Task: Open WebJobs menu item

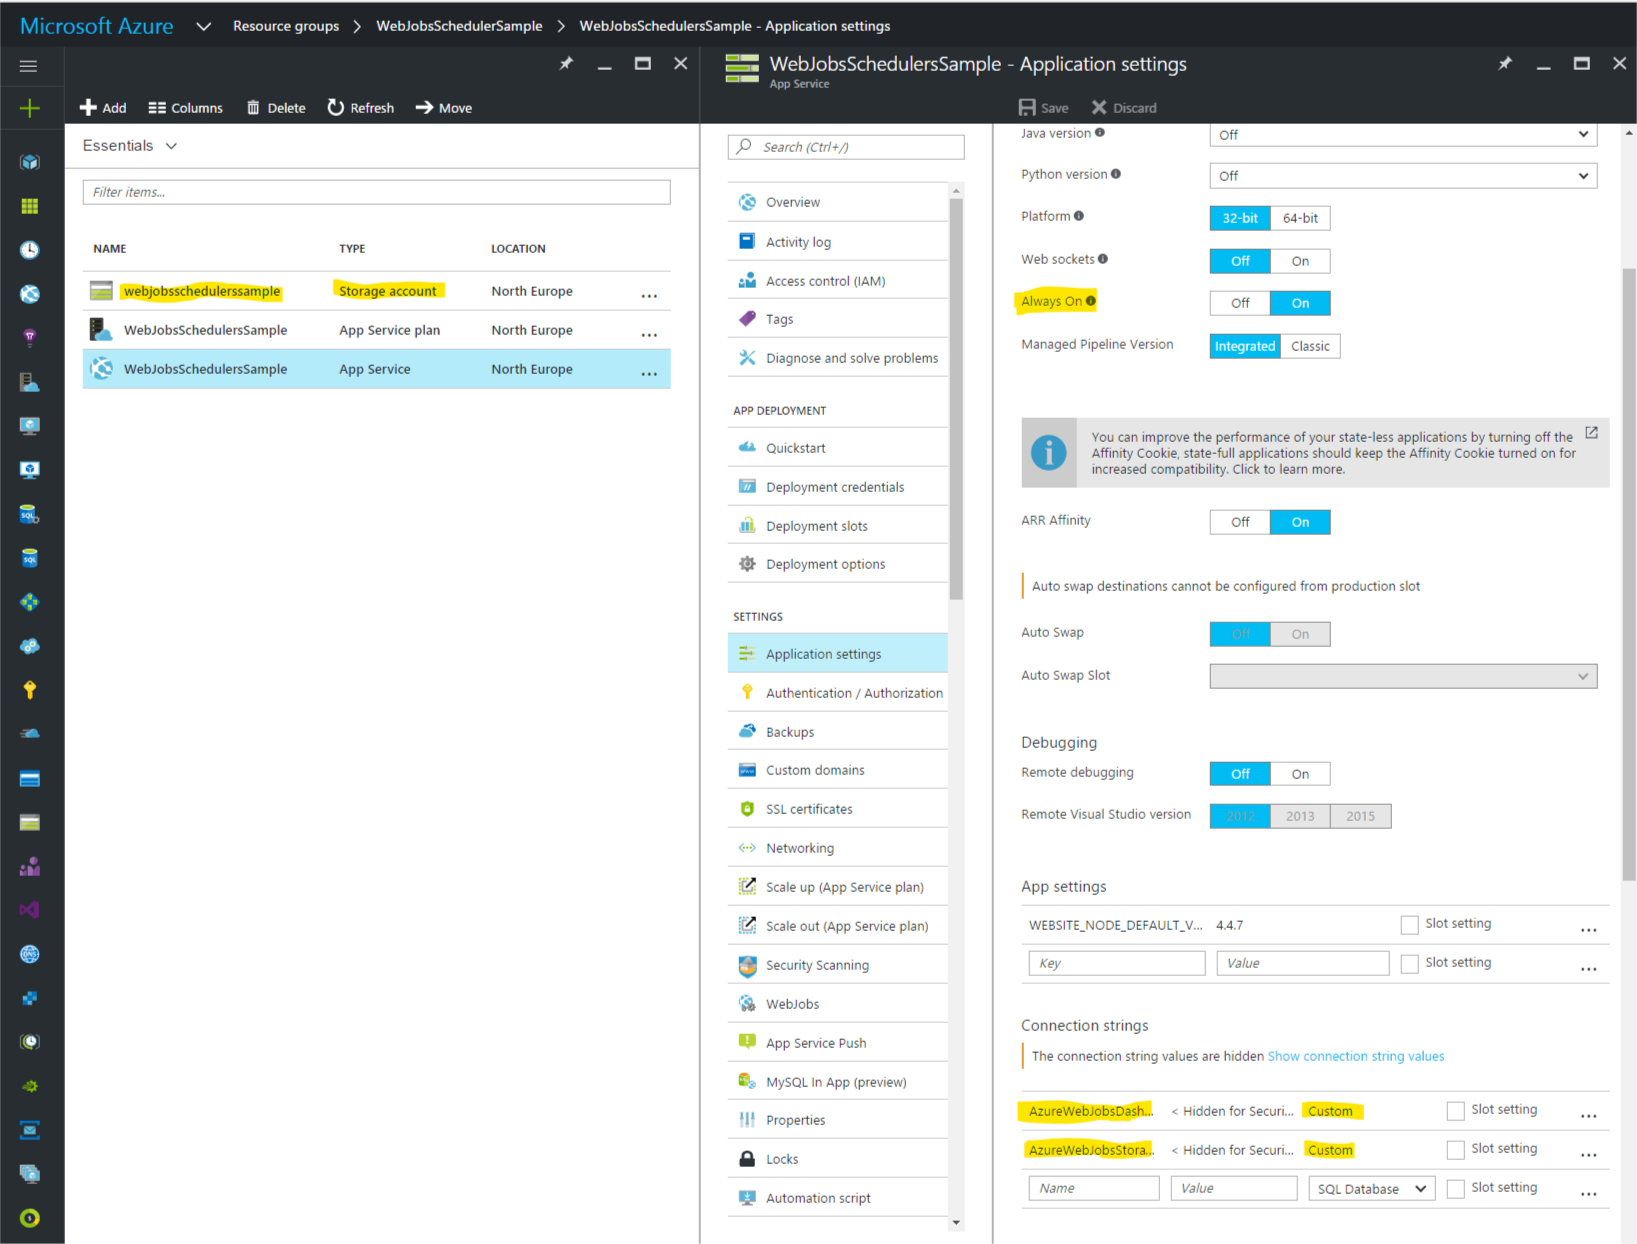Action: [x=837, y=1004]
